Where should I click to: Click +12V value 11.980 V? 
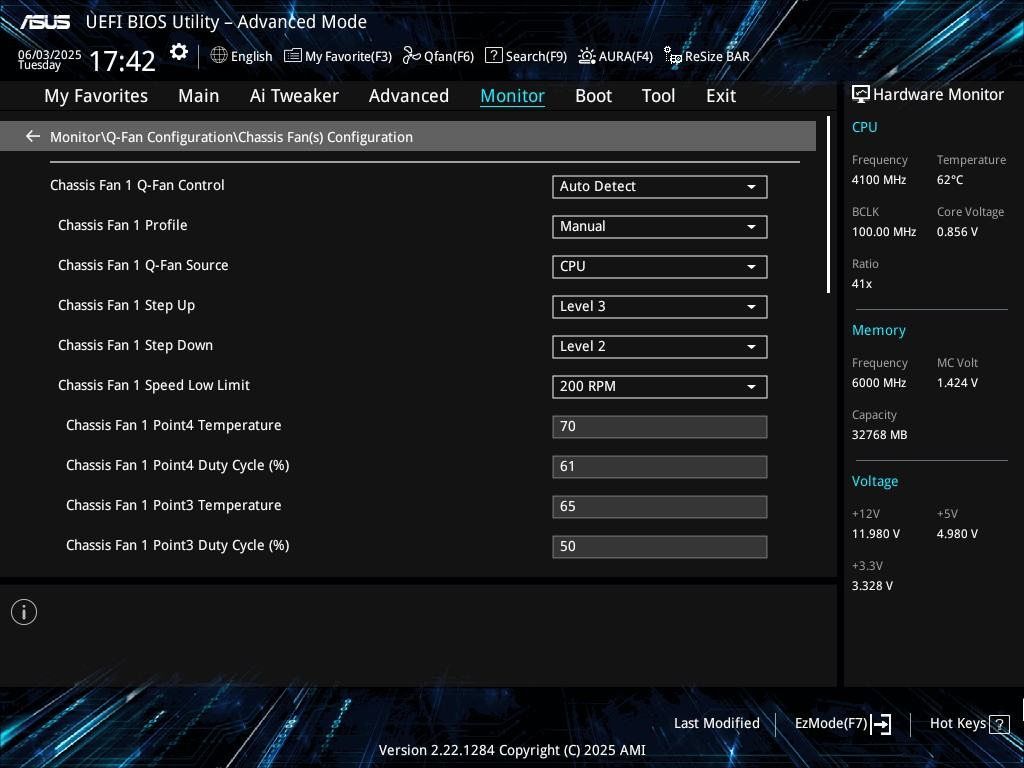coord(875,534)
